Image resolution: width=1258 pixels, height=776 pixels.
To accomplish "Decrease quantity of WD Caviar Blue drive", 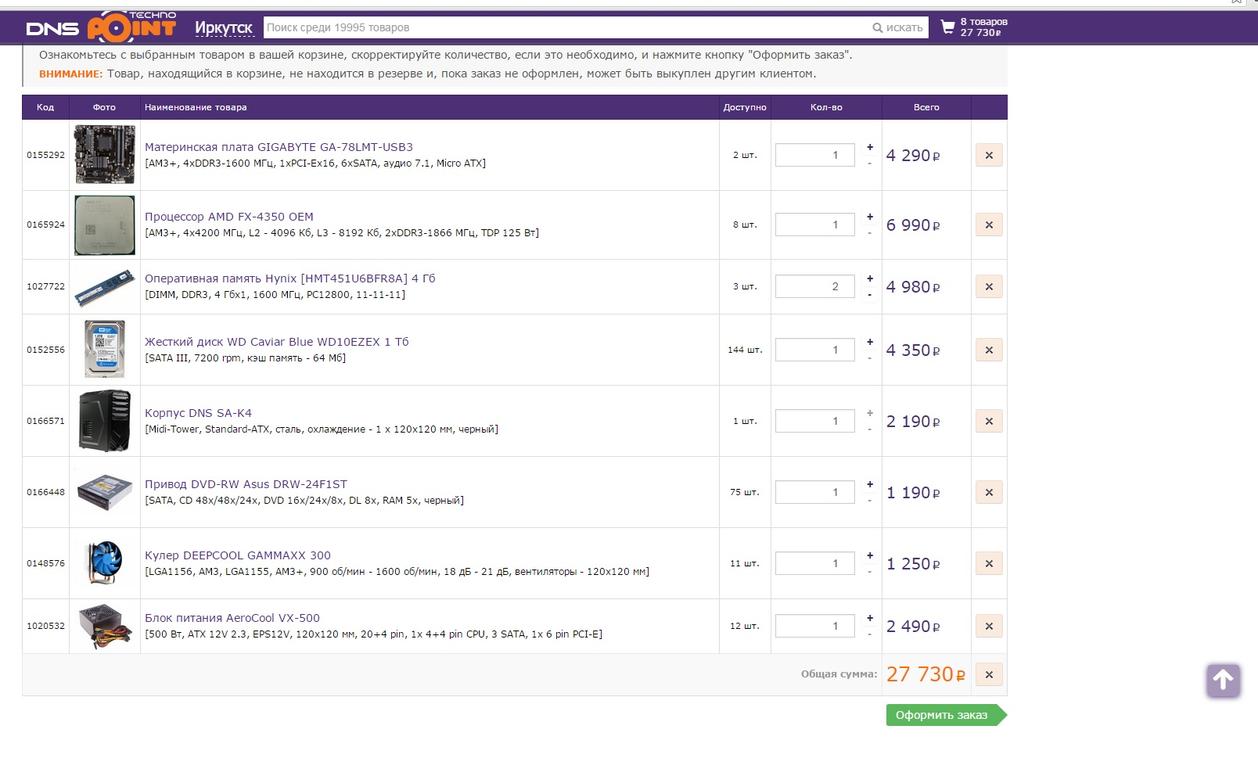I will click(x=870, y=358).
